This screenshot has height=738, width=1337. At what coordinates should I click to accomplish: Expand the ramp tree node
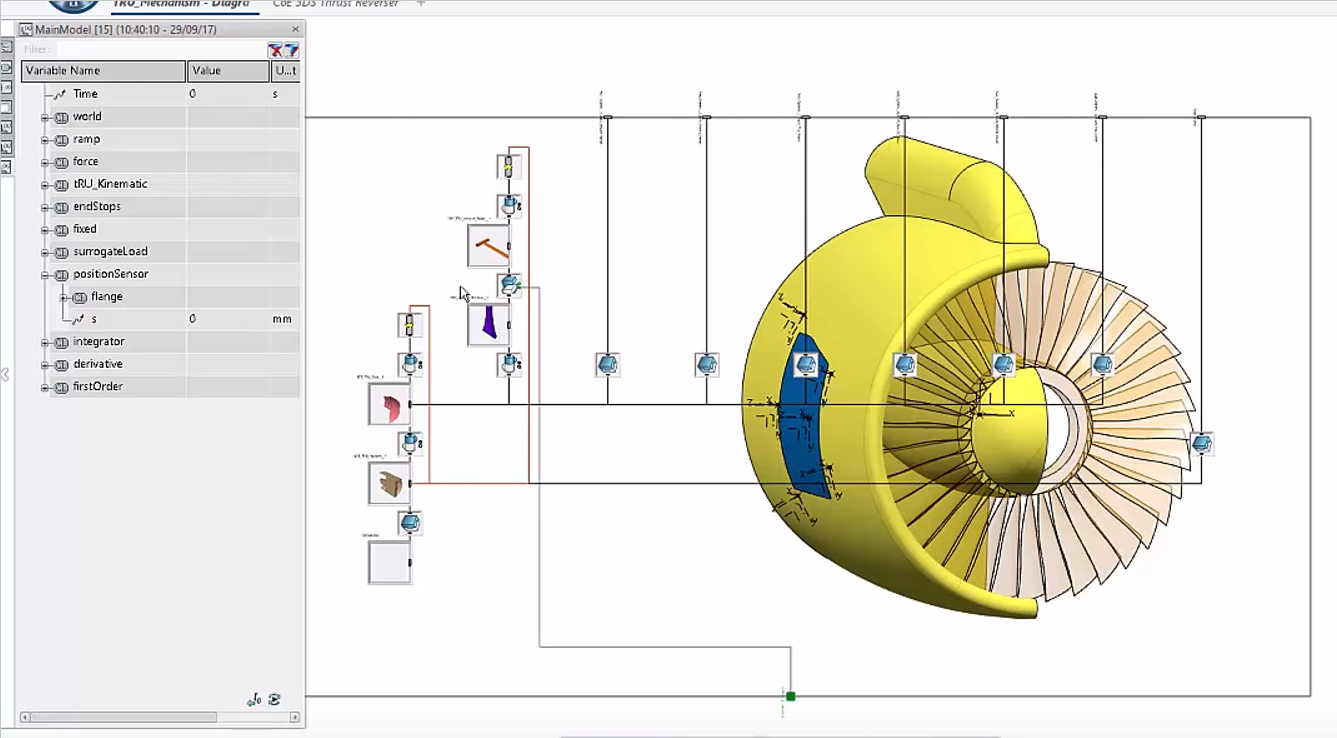pos(45,140)
